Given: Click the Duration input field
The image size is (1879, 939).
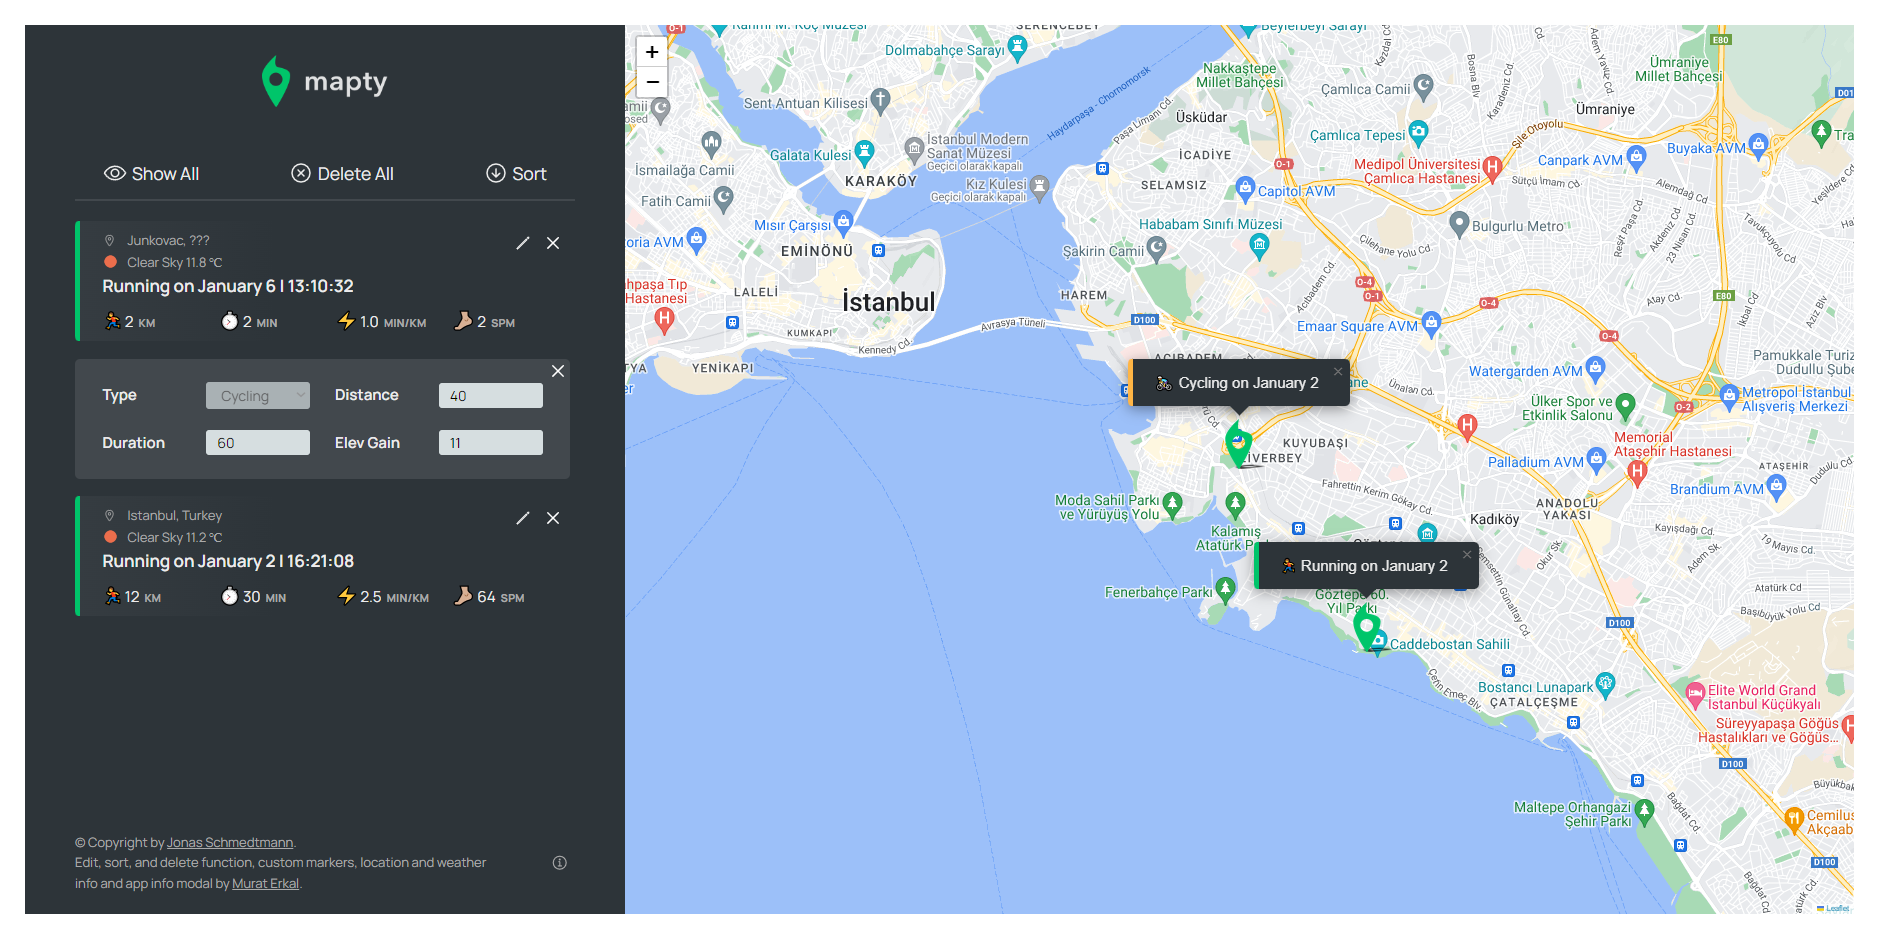Looking at the screenshot, I should pos(258,442).
